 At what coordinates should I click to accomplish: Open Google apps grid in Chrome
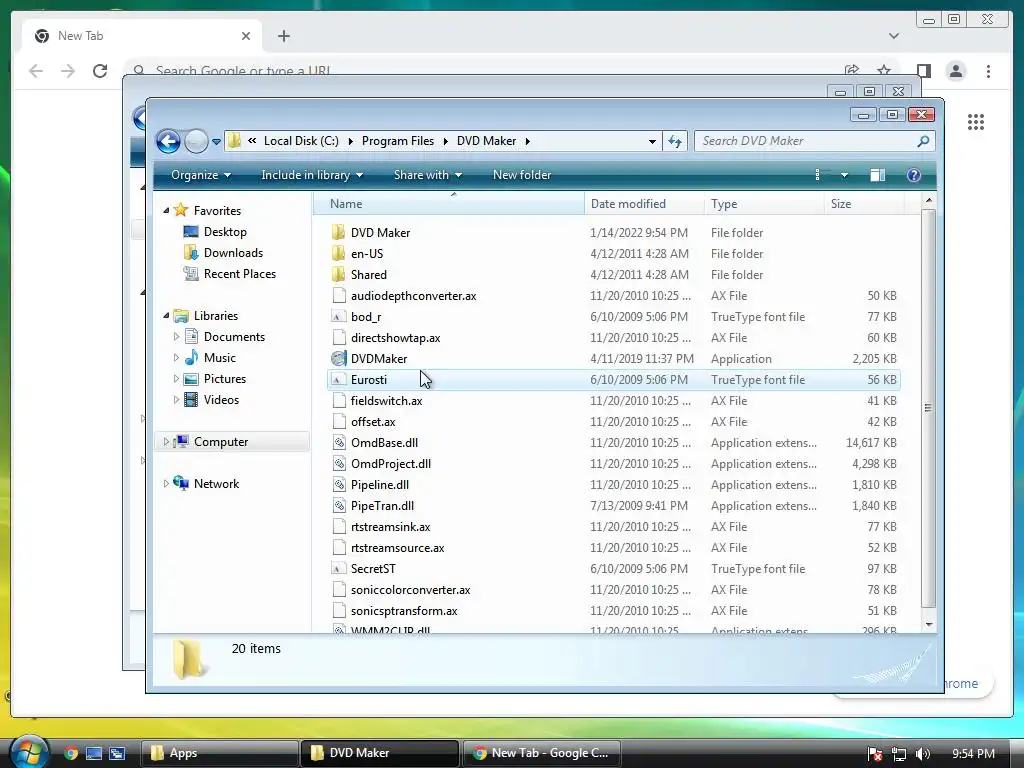976,122
